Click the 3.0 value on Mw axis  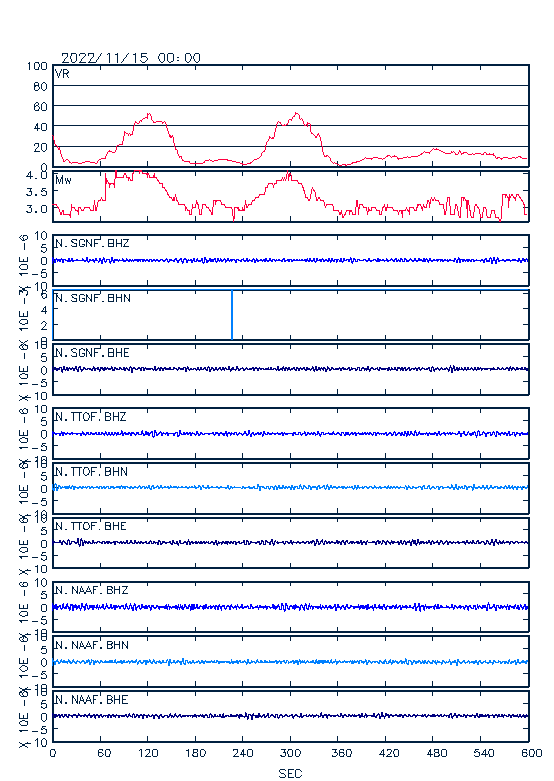[37, 209]
